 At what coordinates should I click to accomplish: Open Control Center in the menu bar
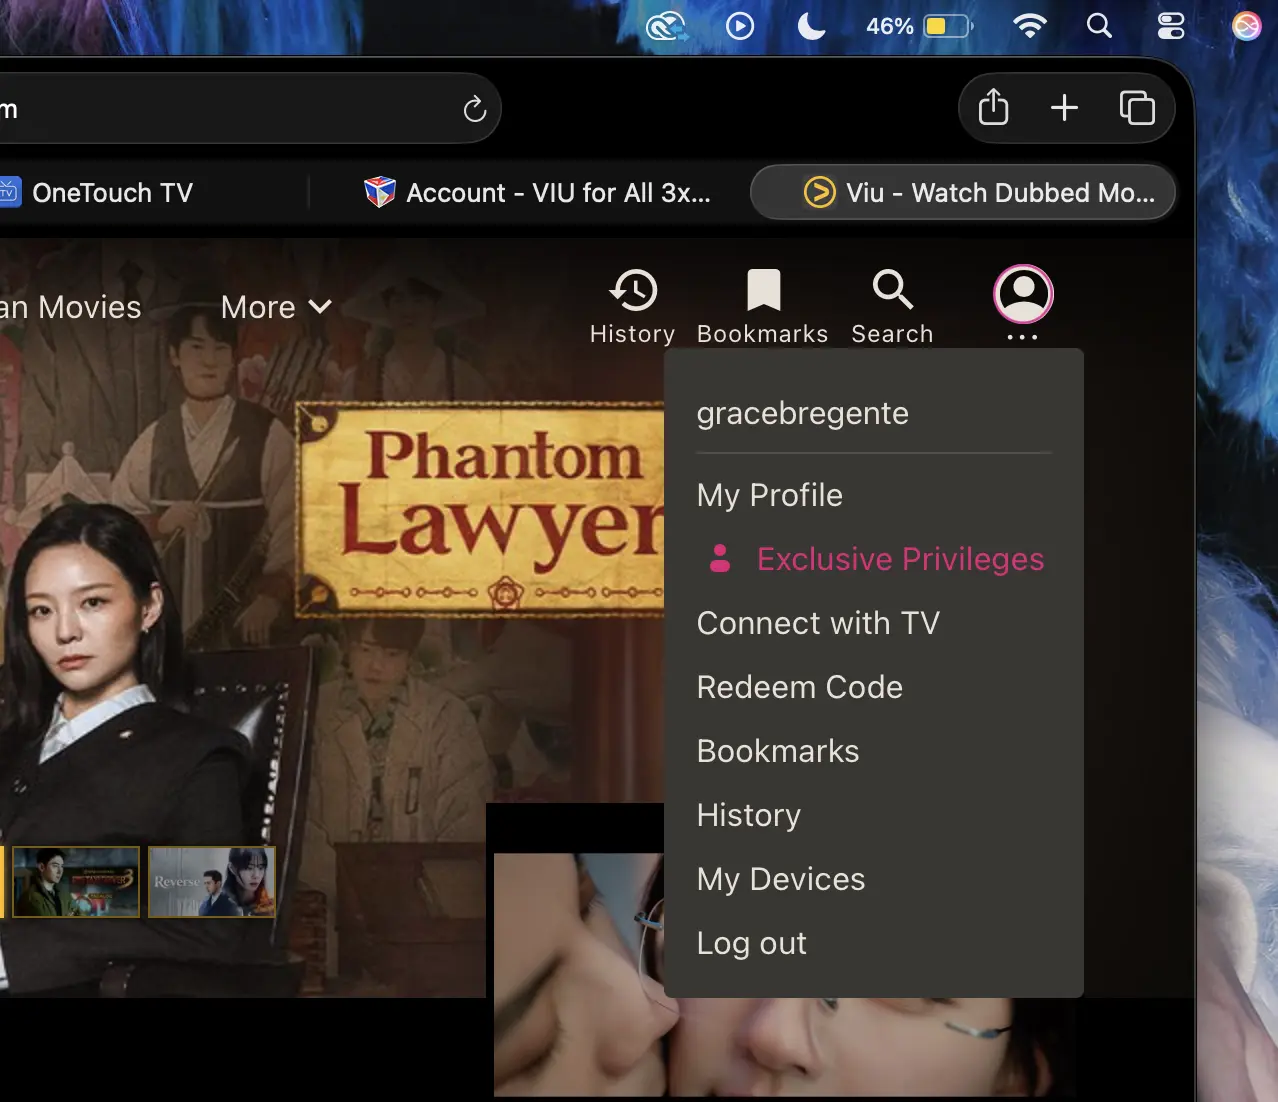pos(1171,26)
